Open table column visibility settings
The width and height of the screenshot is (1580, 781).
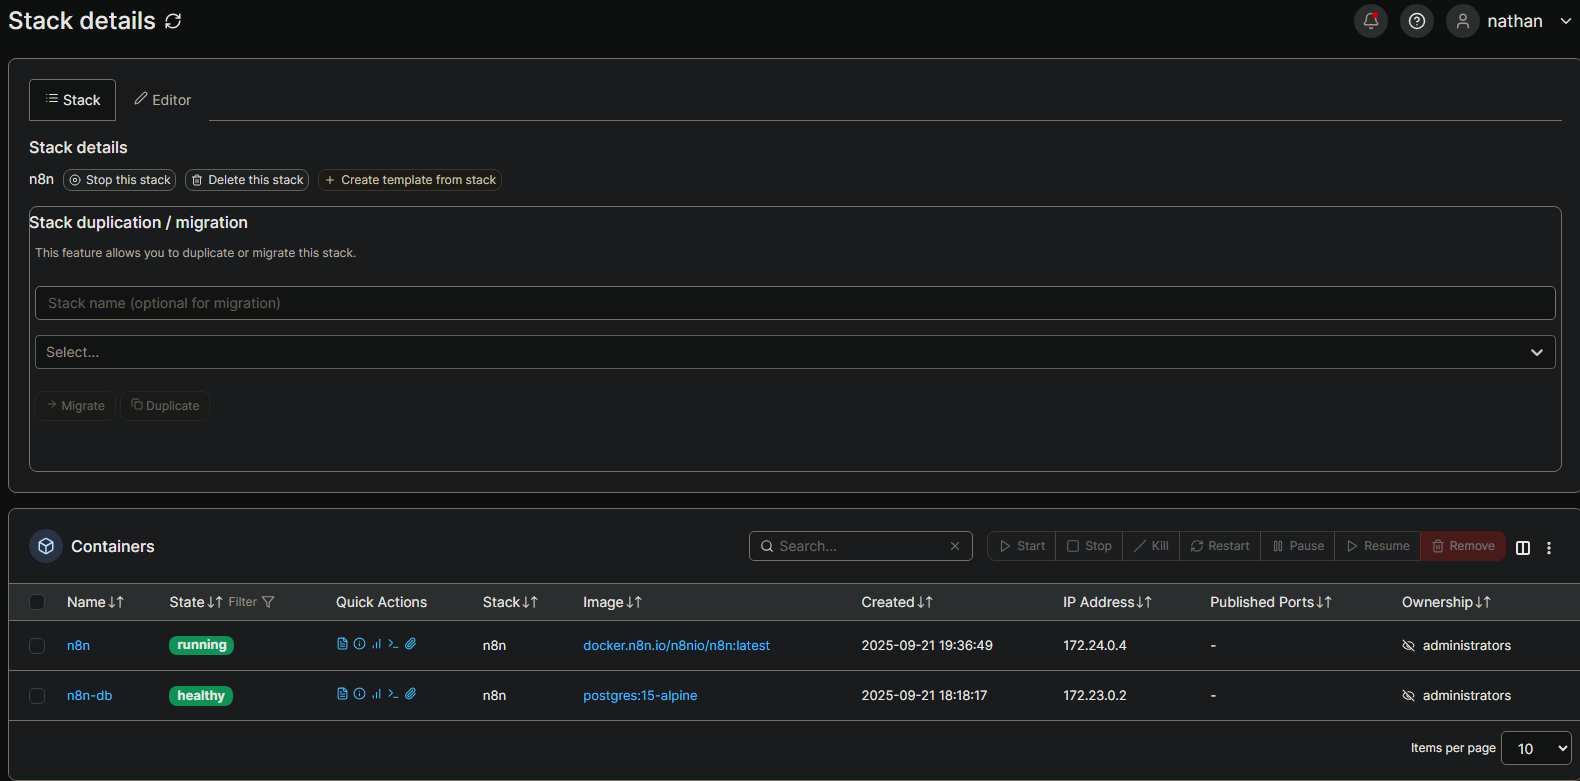[1522, 547]
